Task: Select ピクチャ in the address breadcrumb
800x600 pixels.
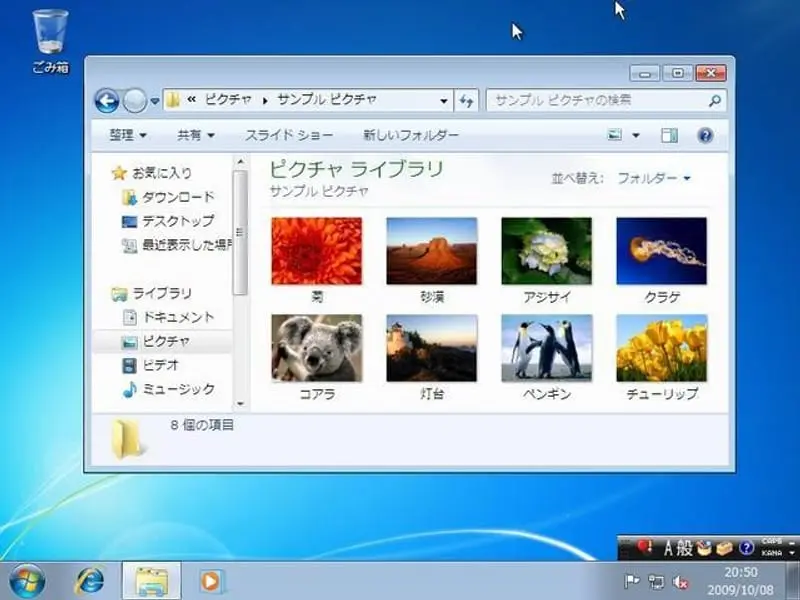Action: (228, 99)
